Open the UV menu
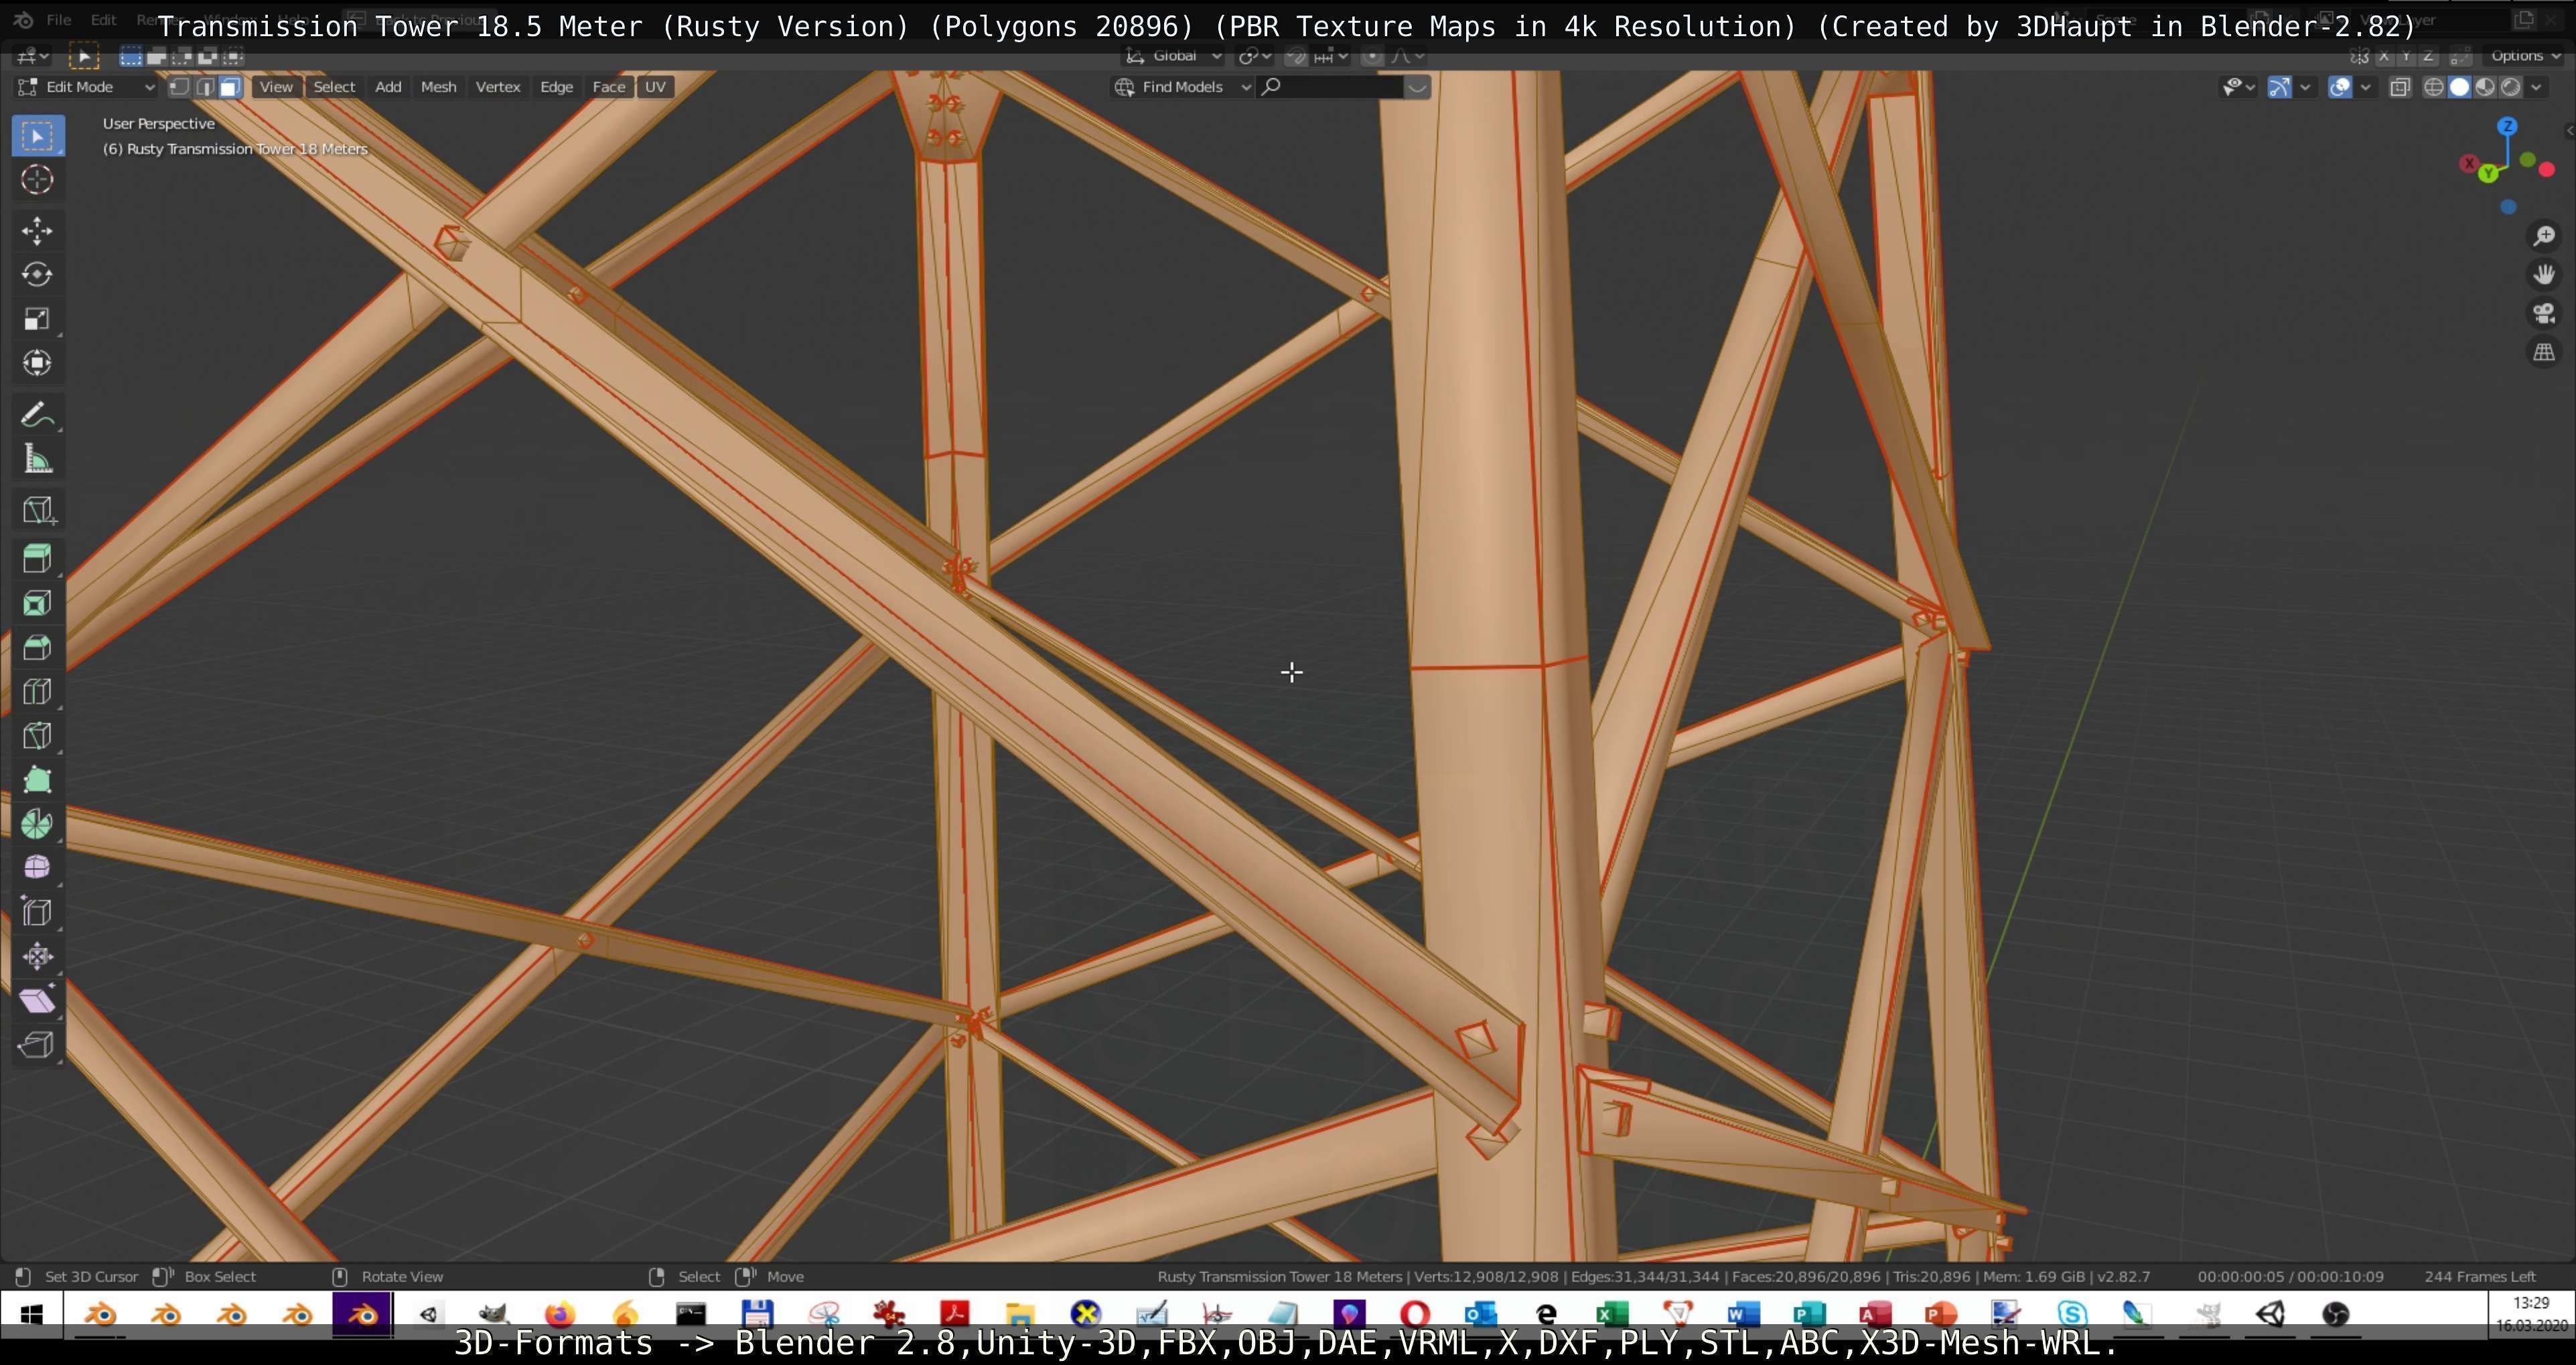Screen dimensions: 2576x1365 pos(655,87)
